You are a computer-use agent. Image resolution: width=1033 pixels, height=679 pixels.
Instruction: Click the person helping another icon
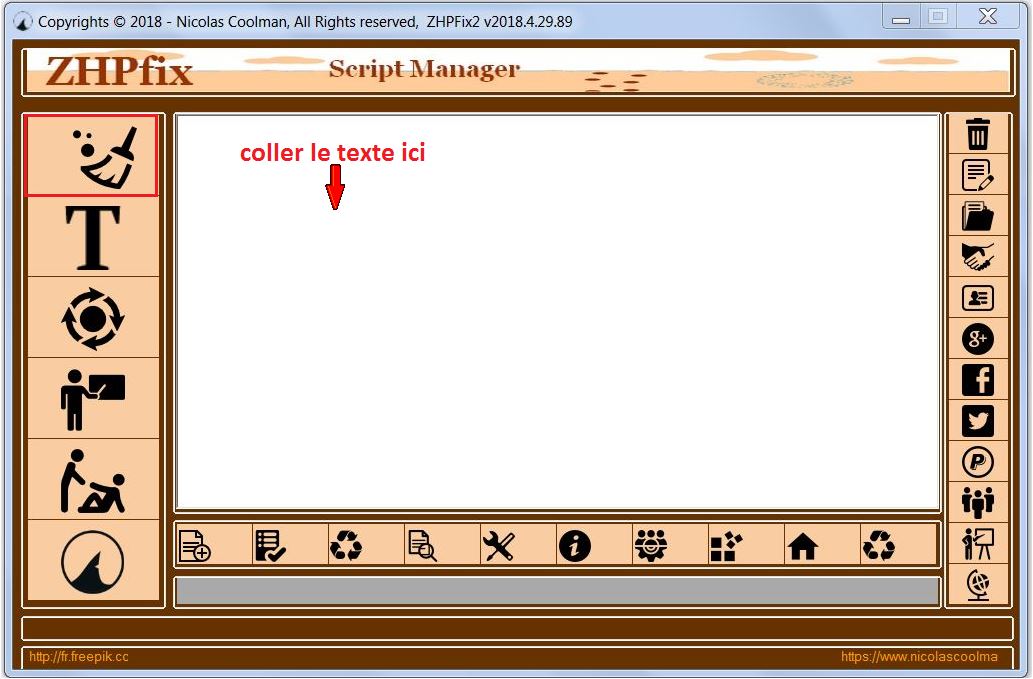(93, 480)
